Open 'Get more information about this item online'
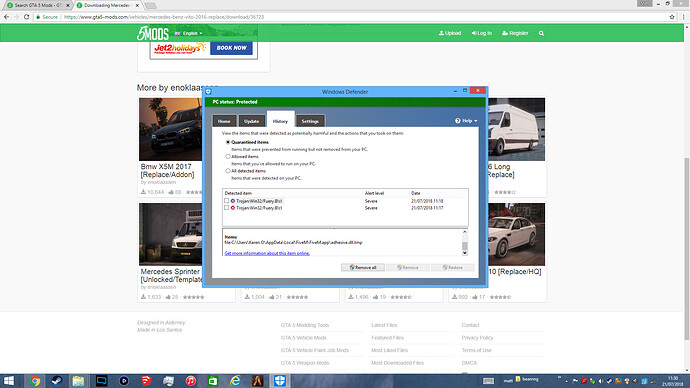The height and width of the screenshot is (388, 690). pos(267,253)
